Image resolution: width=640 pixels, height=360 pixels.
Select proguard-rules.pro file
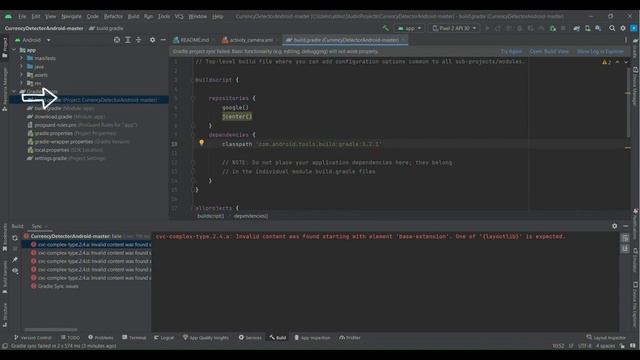[x=82, y=125]
